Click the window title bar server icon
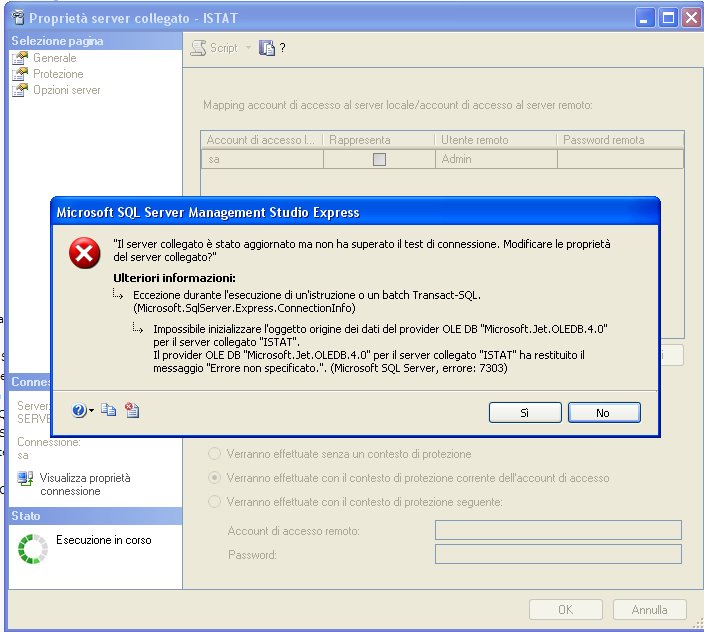 pyautogui.click(x=18, y=18)
